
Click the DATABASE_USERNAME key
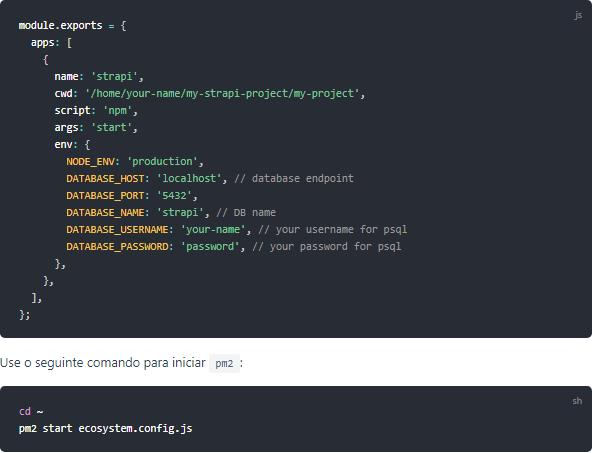coord(117,230)
